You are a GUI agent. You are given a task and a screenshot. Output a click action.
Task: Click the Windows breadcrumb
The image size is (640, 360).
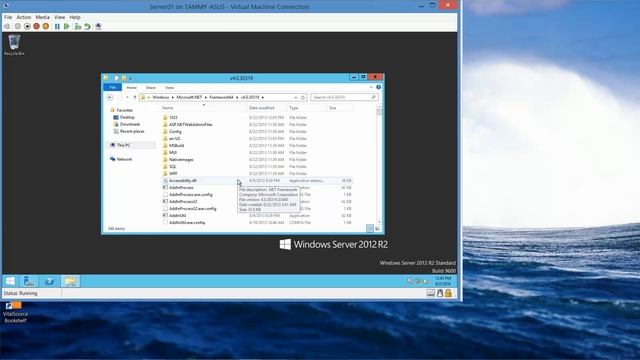point(161,98)
